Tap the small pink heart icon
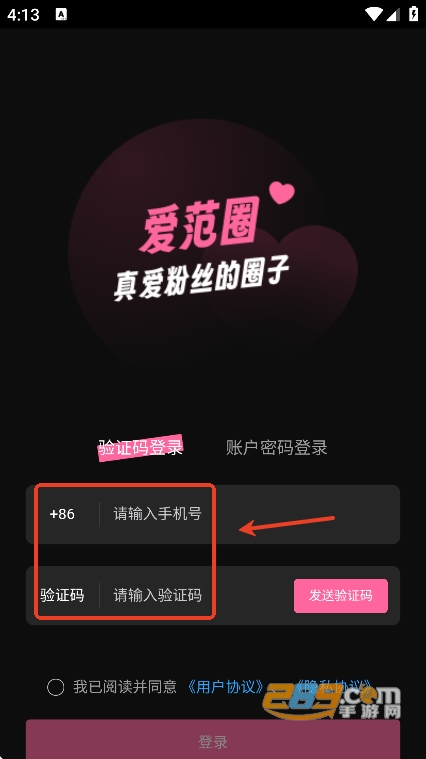This screenshot has width=426, height=759. (x=282, y=193)
